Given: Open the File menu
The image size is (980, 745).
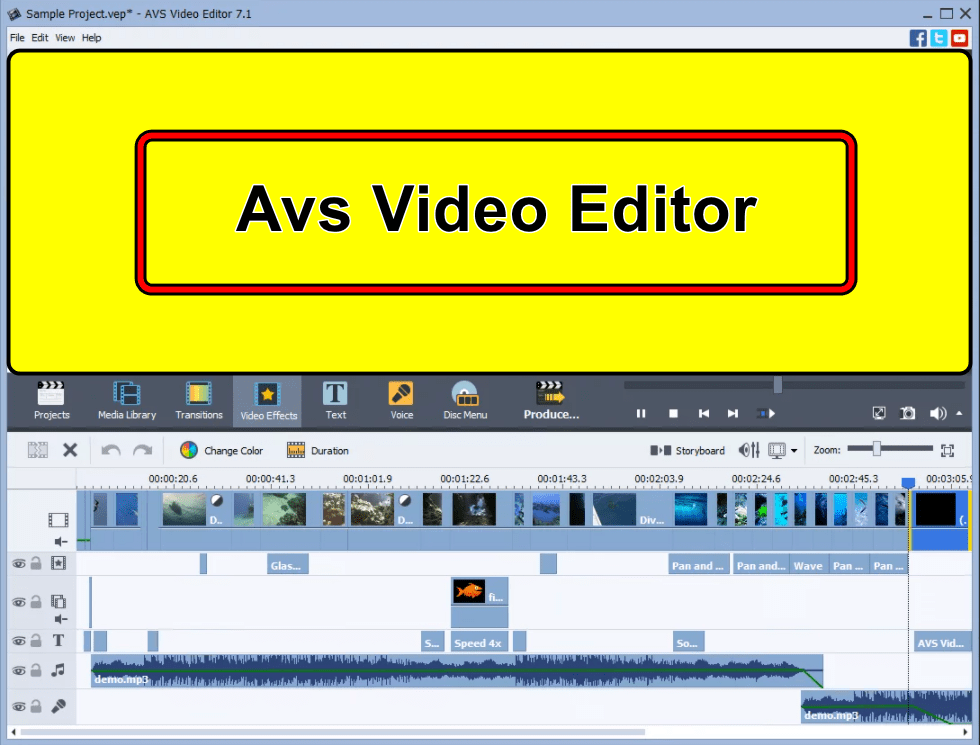Looking at the screenshot, I should (17, 38).
